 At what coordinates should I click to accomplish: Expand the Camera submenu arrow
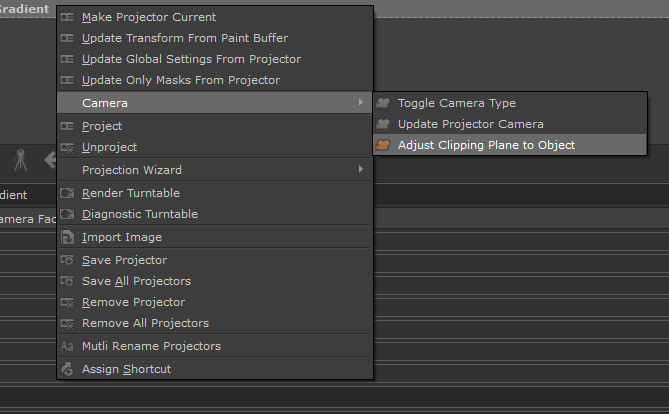pos(360,103)
